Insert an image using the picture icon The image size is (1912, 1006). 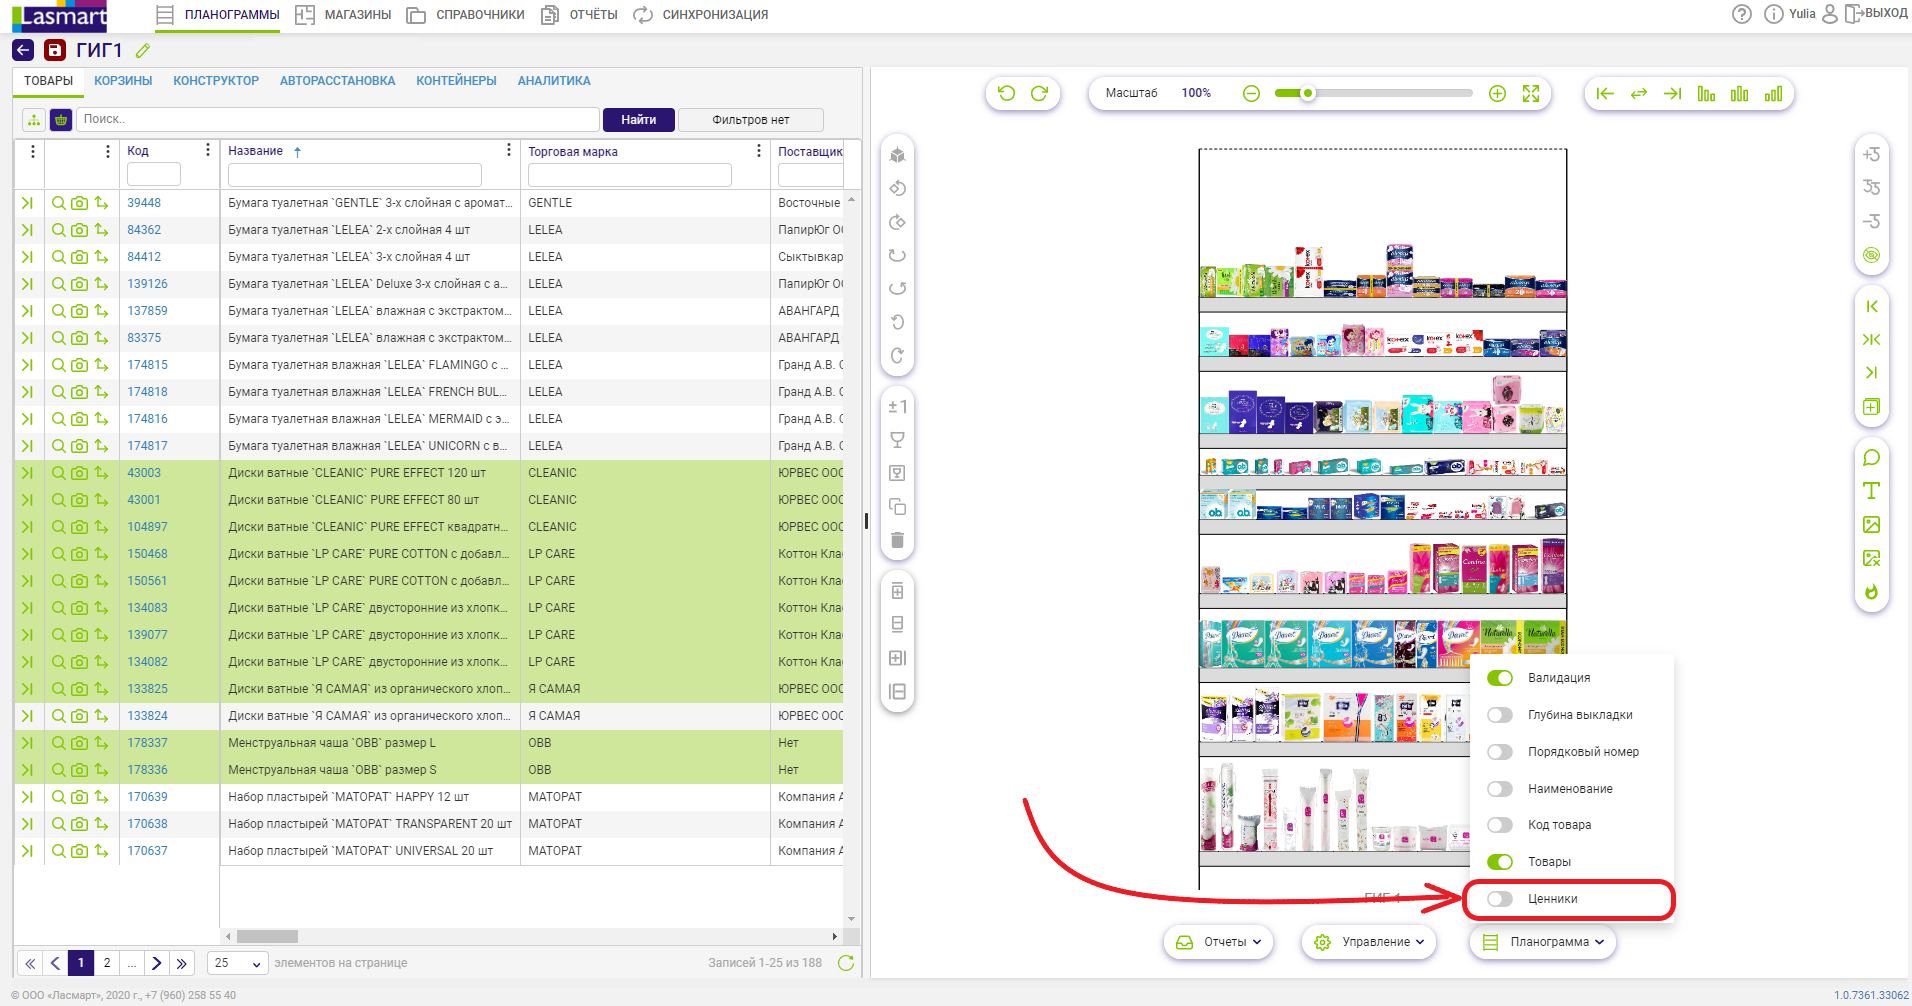(1872, 525)
